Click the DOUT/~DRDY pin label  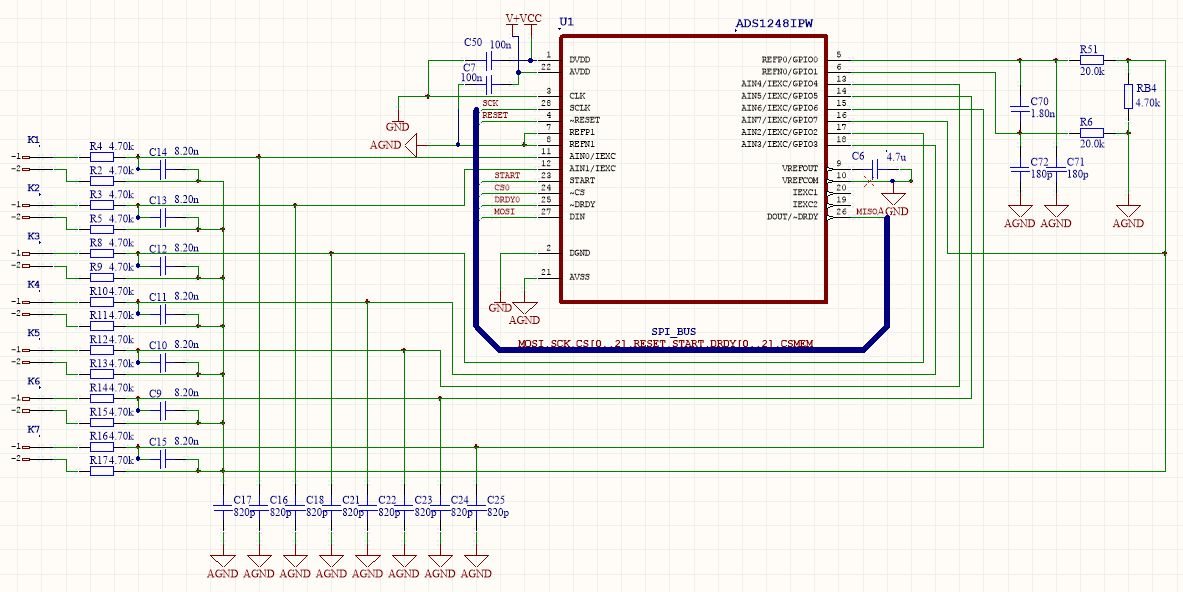coord(794,216)
